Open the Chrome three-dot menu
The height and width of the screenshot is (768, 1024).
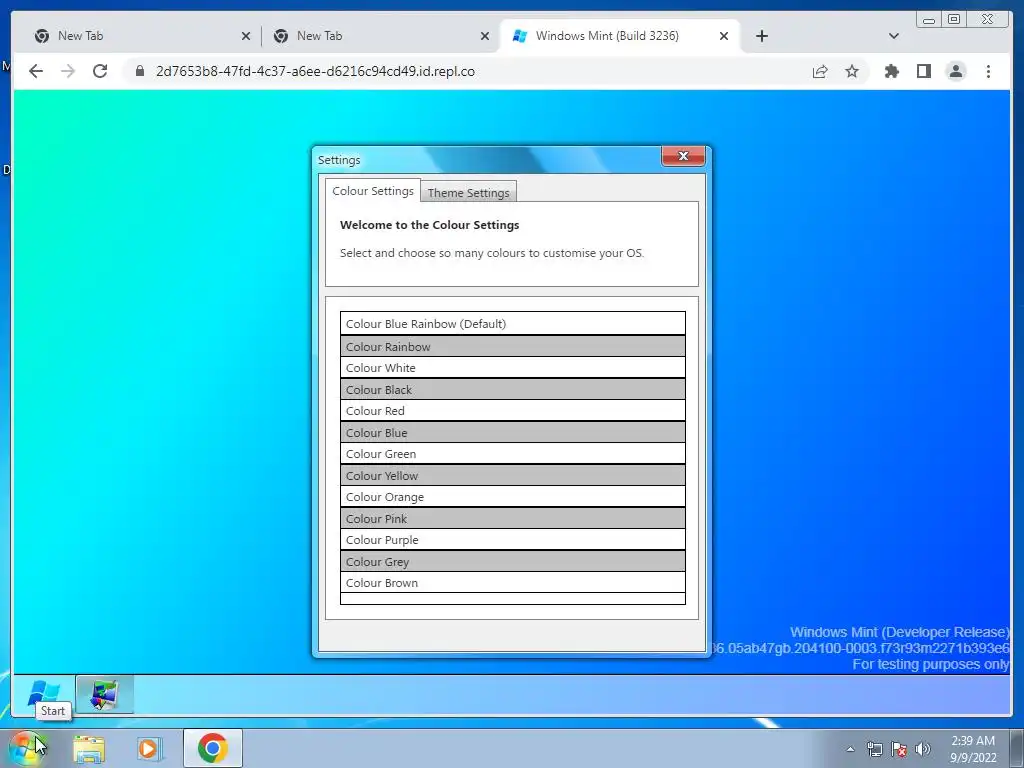(x=988, y=71)
